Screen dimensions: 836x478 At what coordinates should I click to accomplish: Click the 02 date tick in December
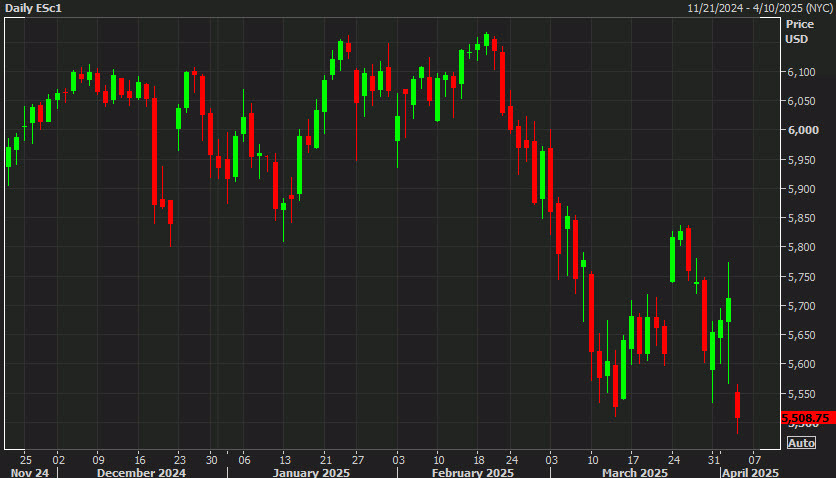point(59,460)
